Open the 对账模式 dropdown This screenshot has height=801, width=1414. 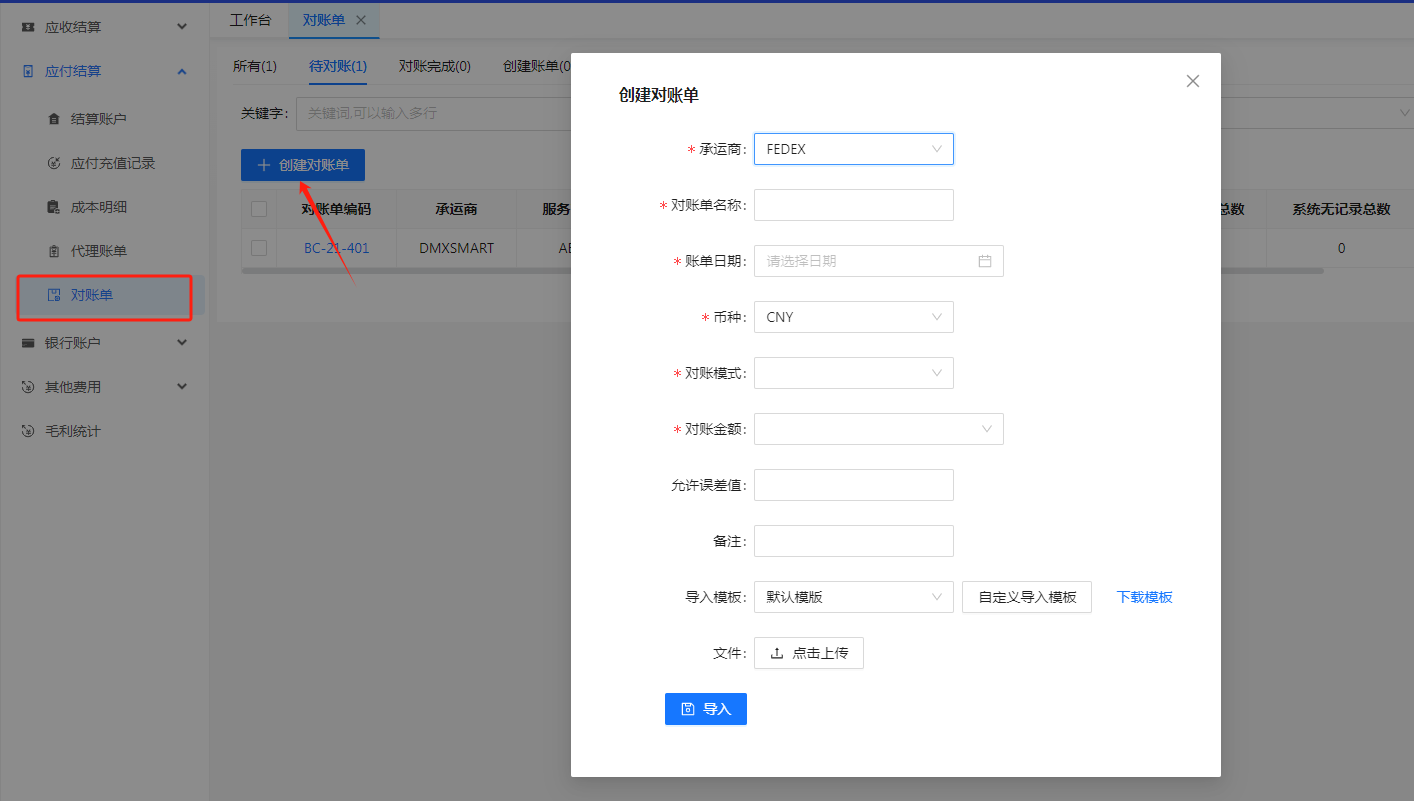point(853,373)
